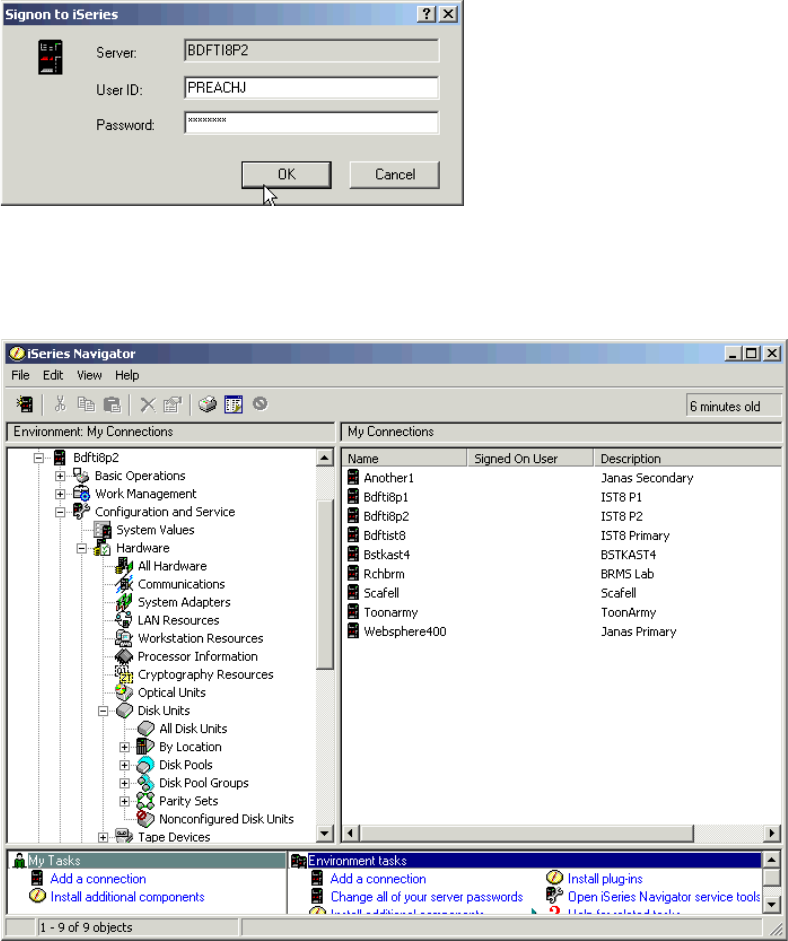Expand the Tape Devices node
Image resolution: width=788 pixels, height=941 pixels.
(103, 837)
